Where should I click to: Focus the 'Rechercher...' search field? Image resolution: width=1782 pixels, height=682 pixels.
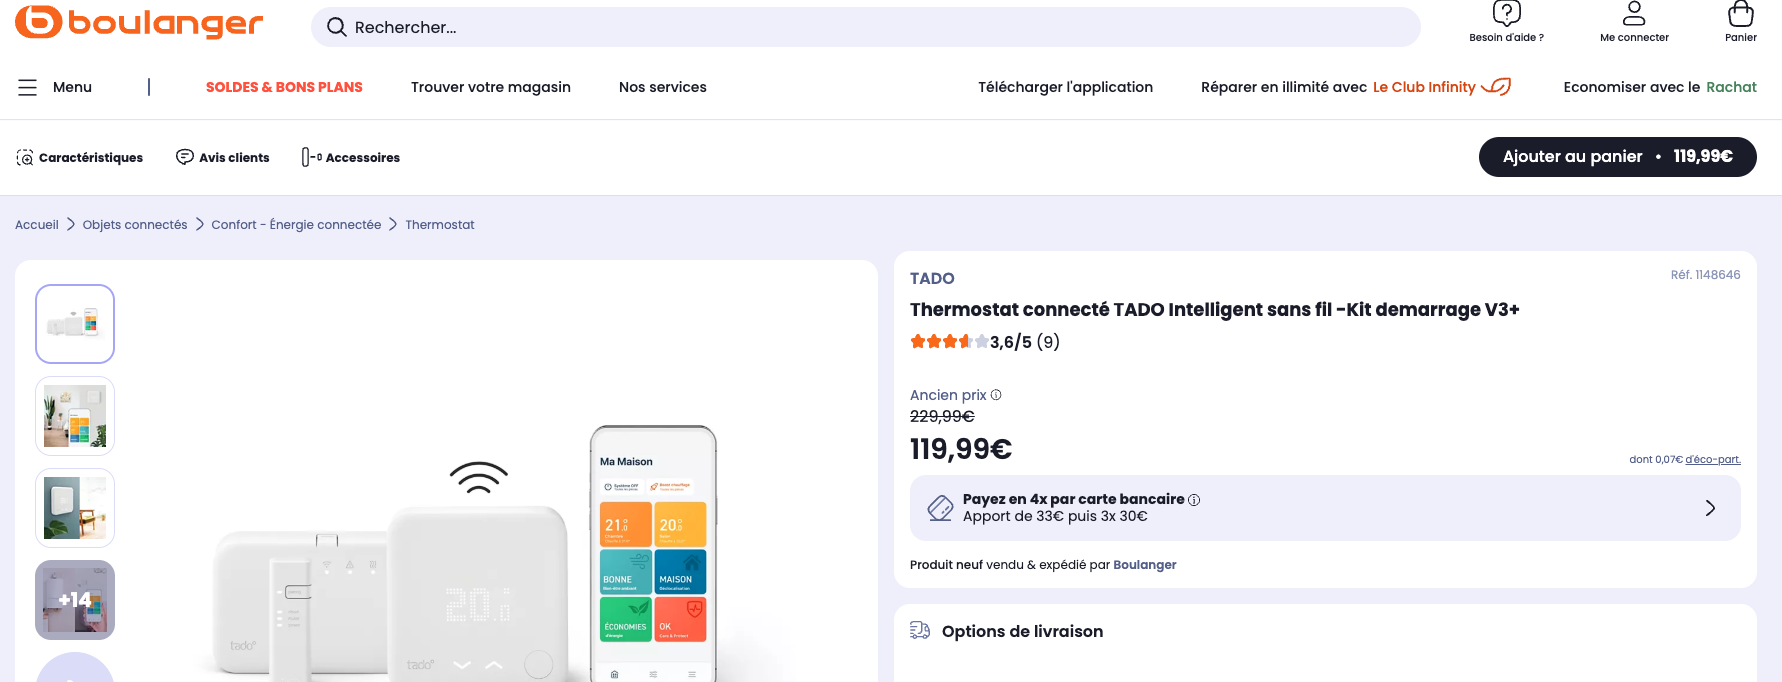pos(865,27)
